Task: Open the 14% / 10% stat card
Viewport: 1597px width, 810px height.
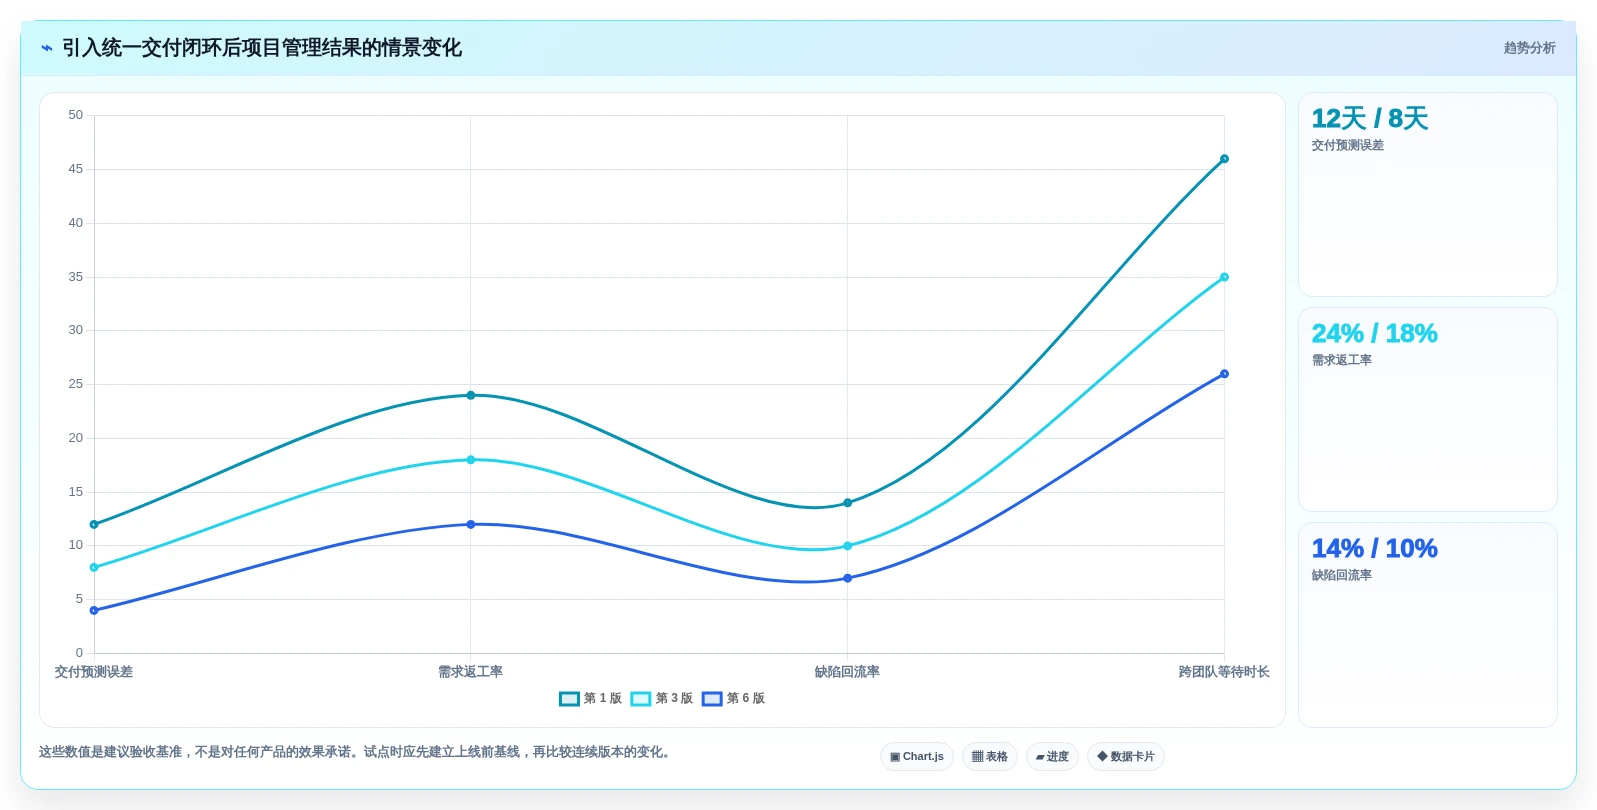Action: tap(1428, 625)
